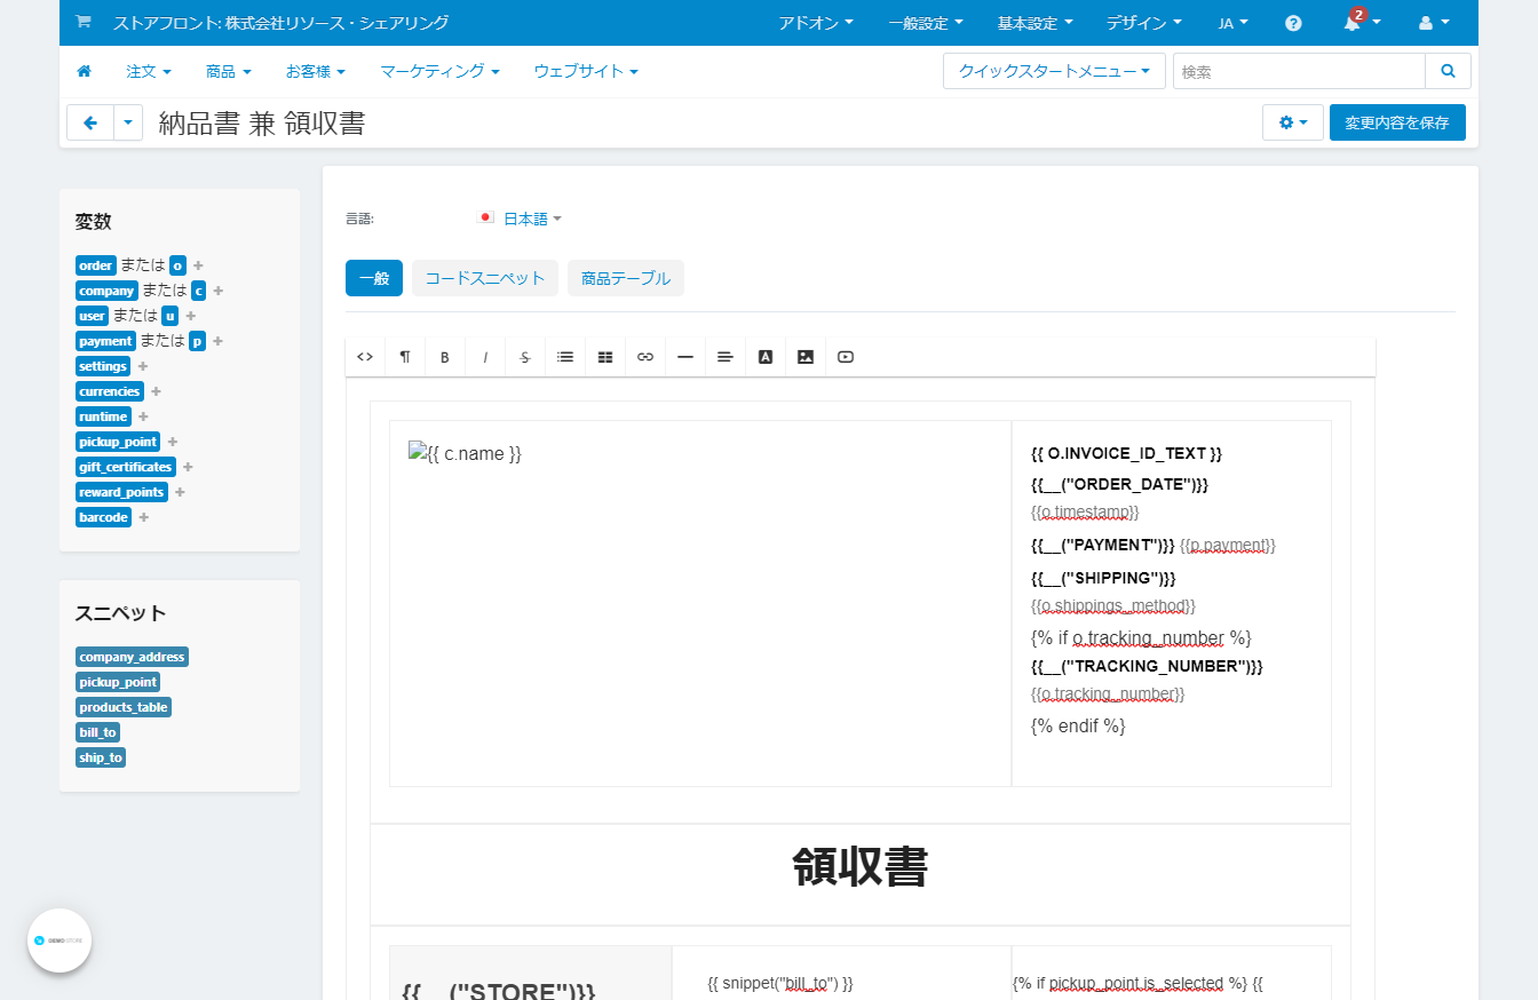1538x1000 pixels.
Task: Open dropdown next to back button
Action: (x=128, y=123)
